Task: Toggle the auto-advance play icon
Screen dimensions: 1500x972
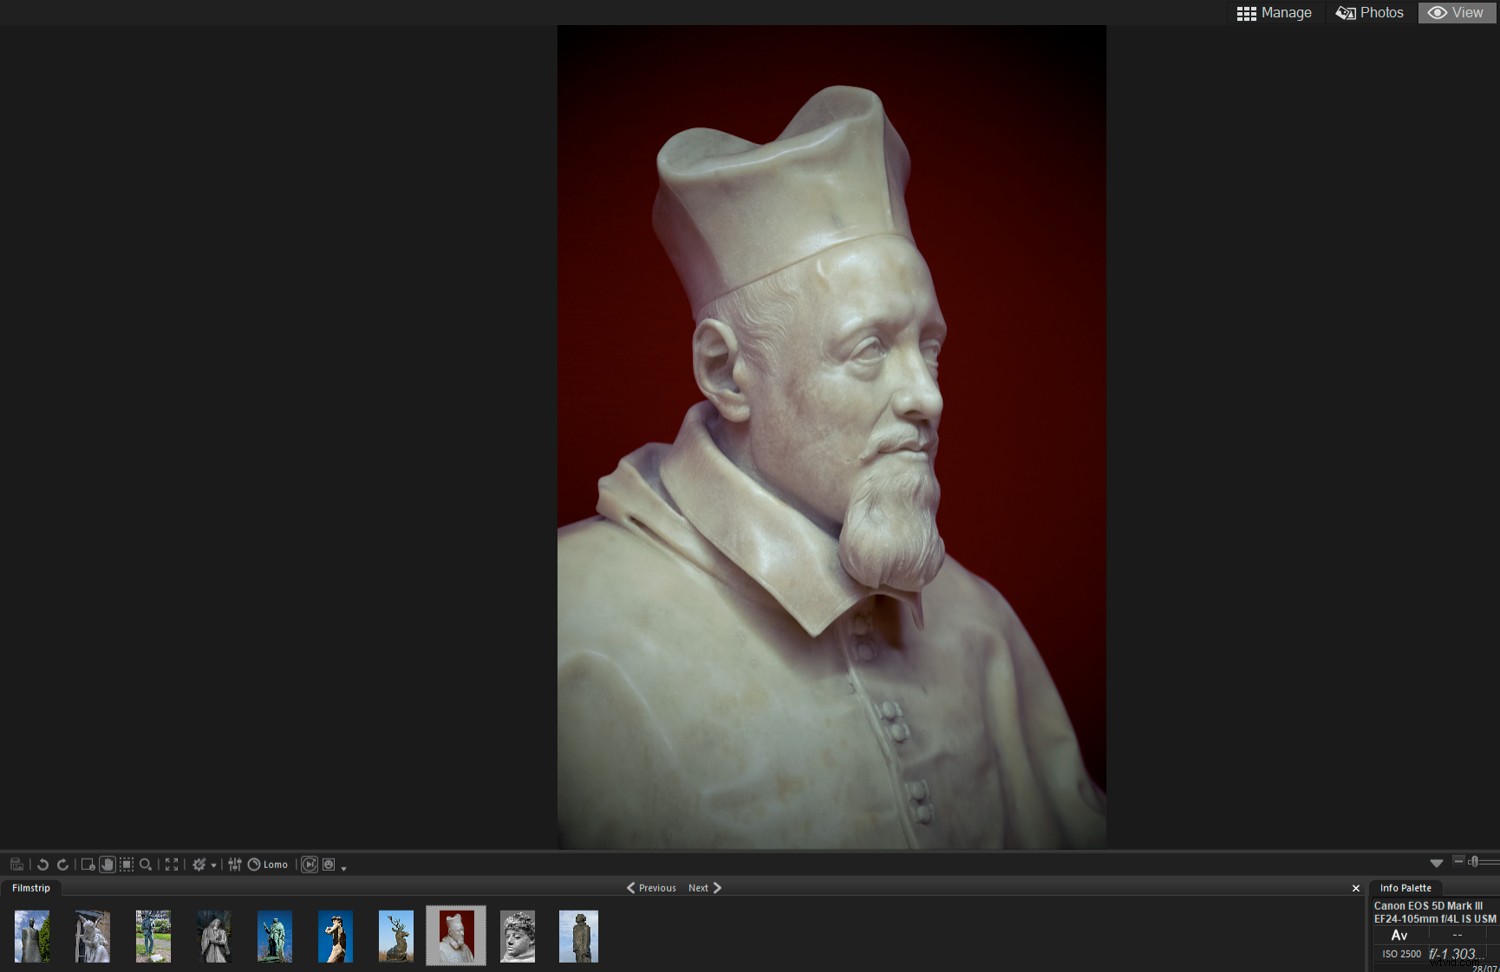Action: [310, 865]
